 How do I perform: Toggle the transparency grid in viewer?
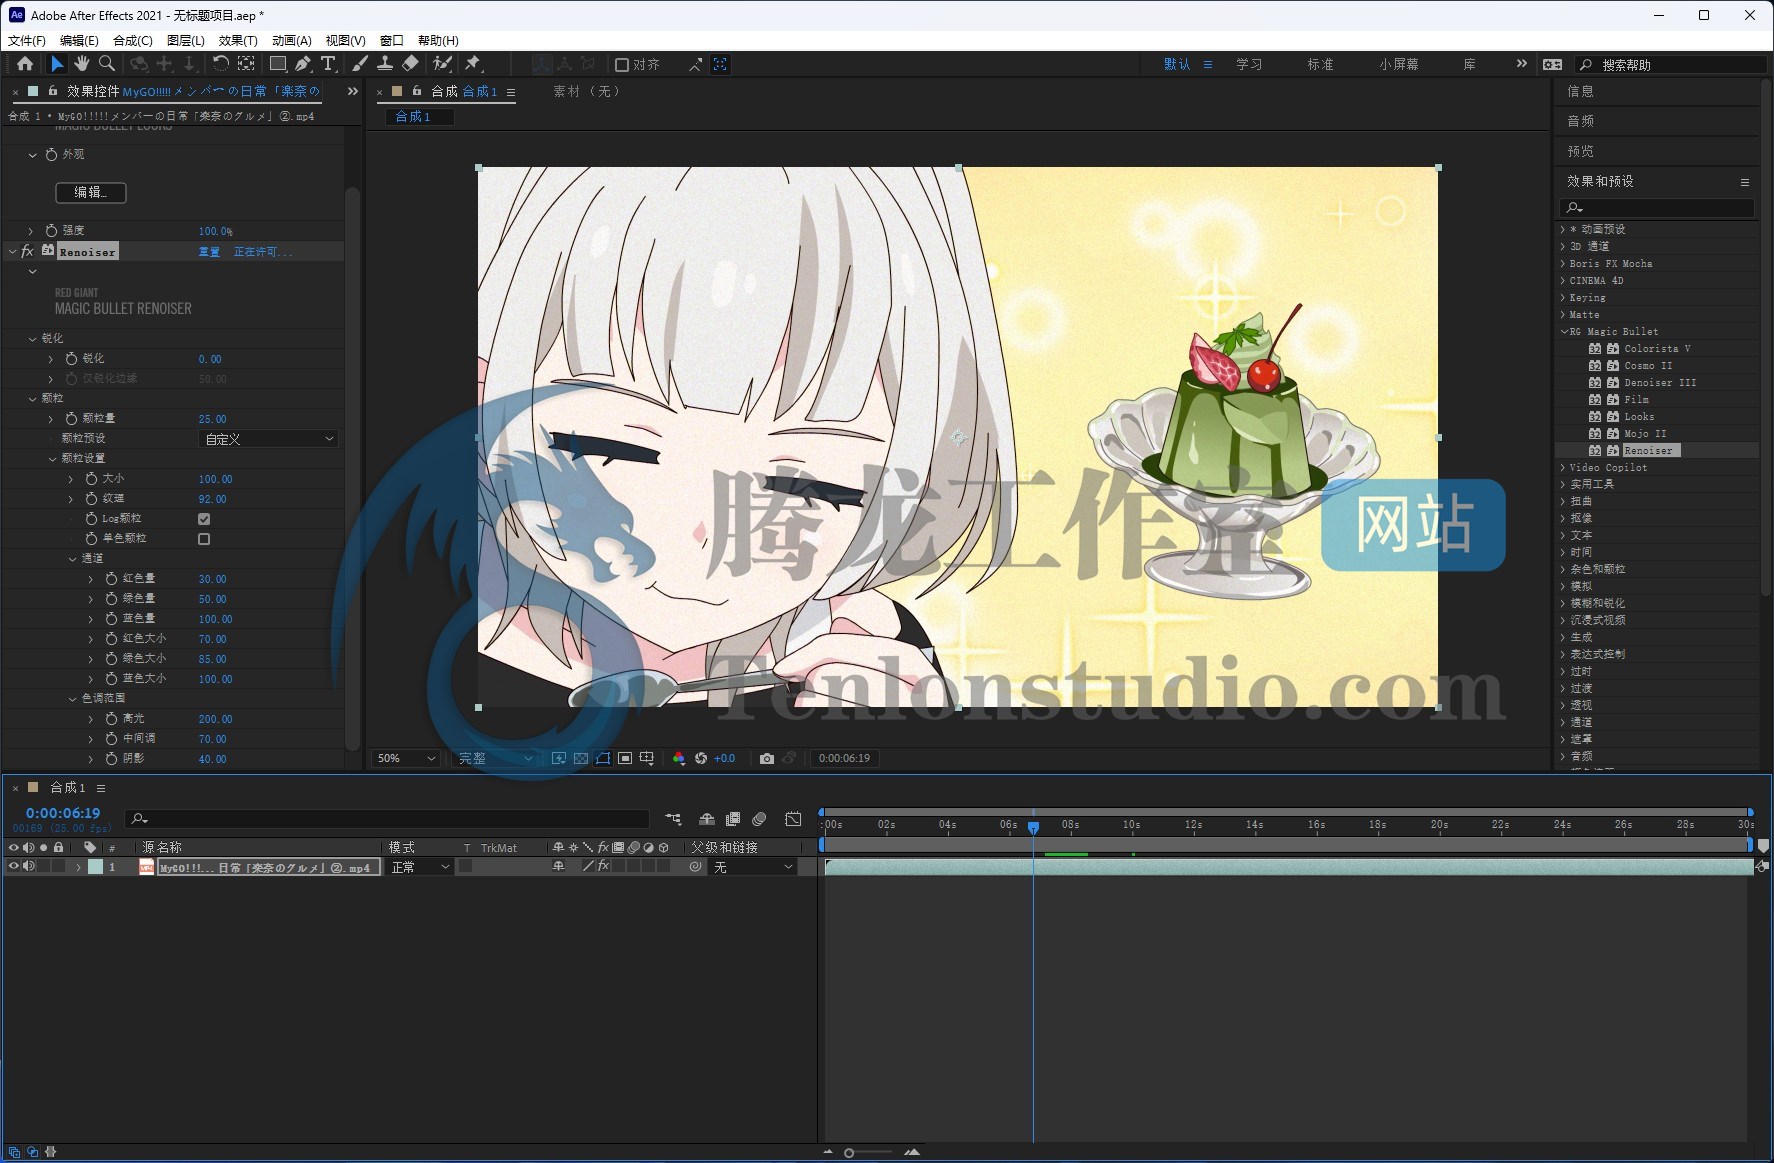pyautogui.click(x=581, y=759)
